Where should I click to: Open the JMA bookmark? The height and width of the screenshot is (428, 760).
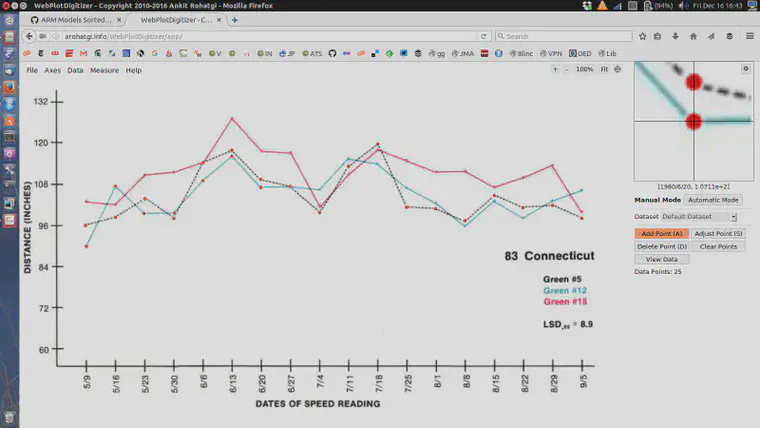(x=463, y=53)
